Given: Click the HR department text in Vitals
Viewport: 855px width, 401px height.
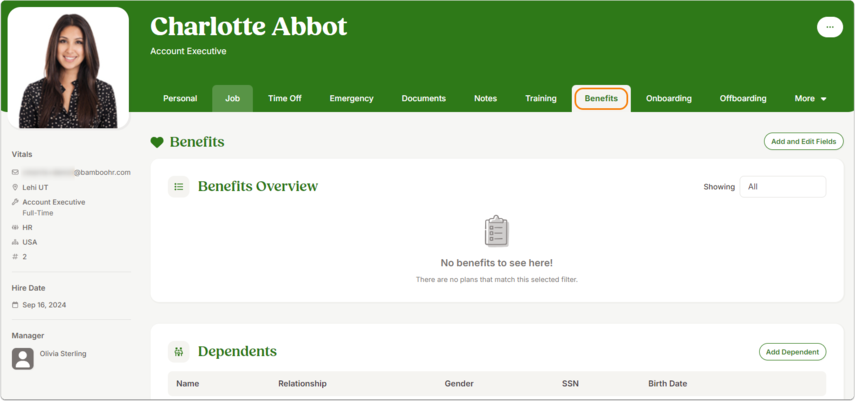Looking at the screenshot, I should click(x=27, y=228).
